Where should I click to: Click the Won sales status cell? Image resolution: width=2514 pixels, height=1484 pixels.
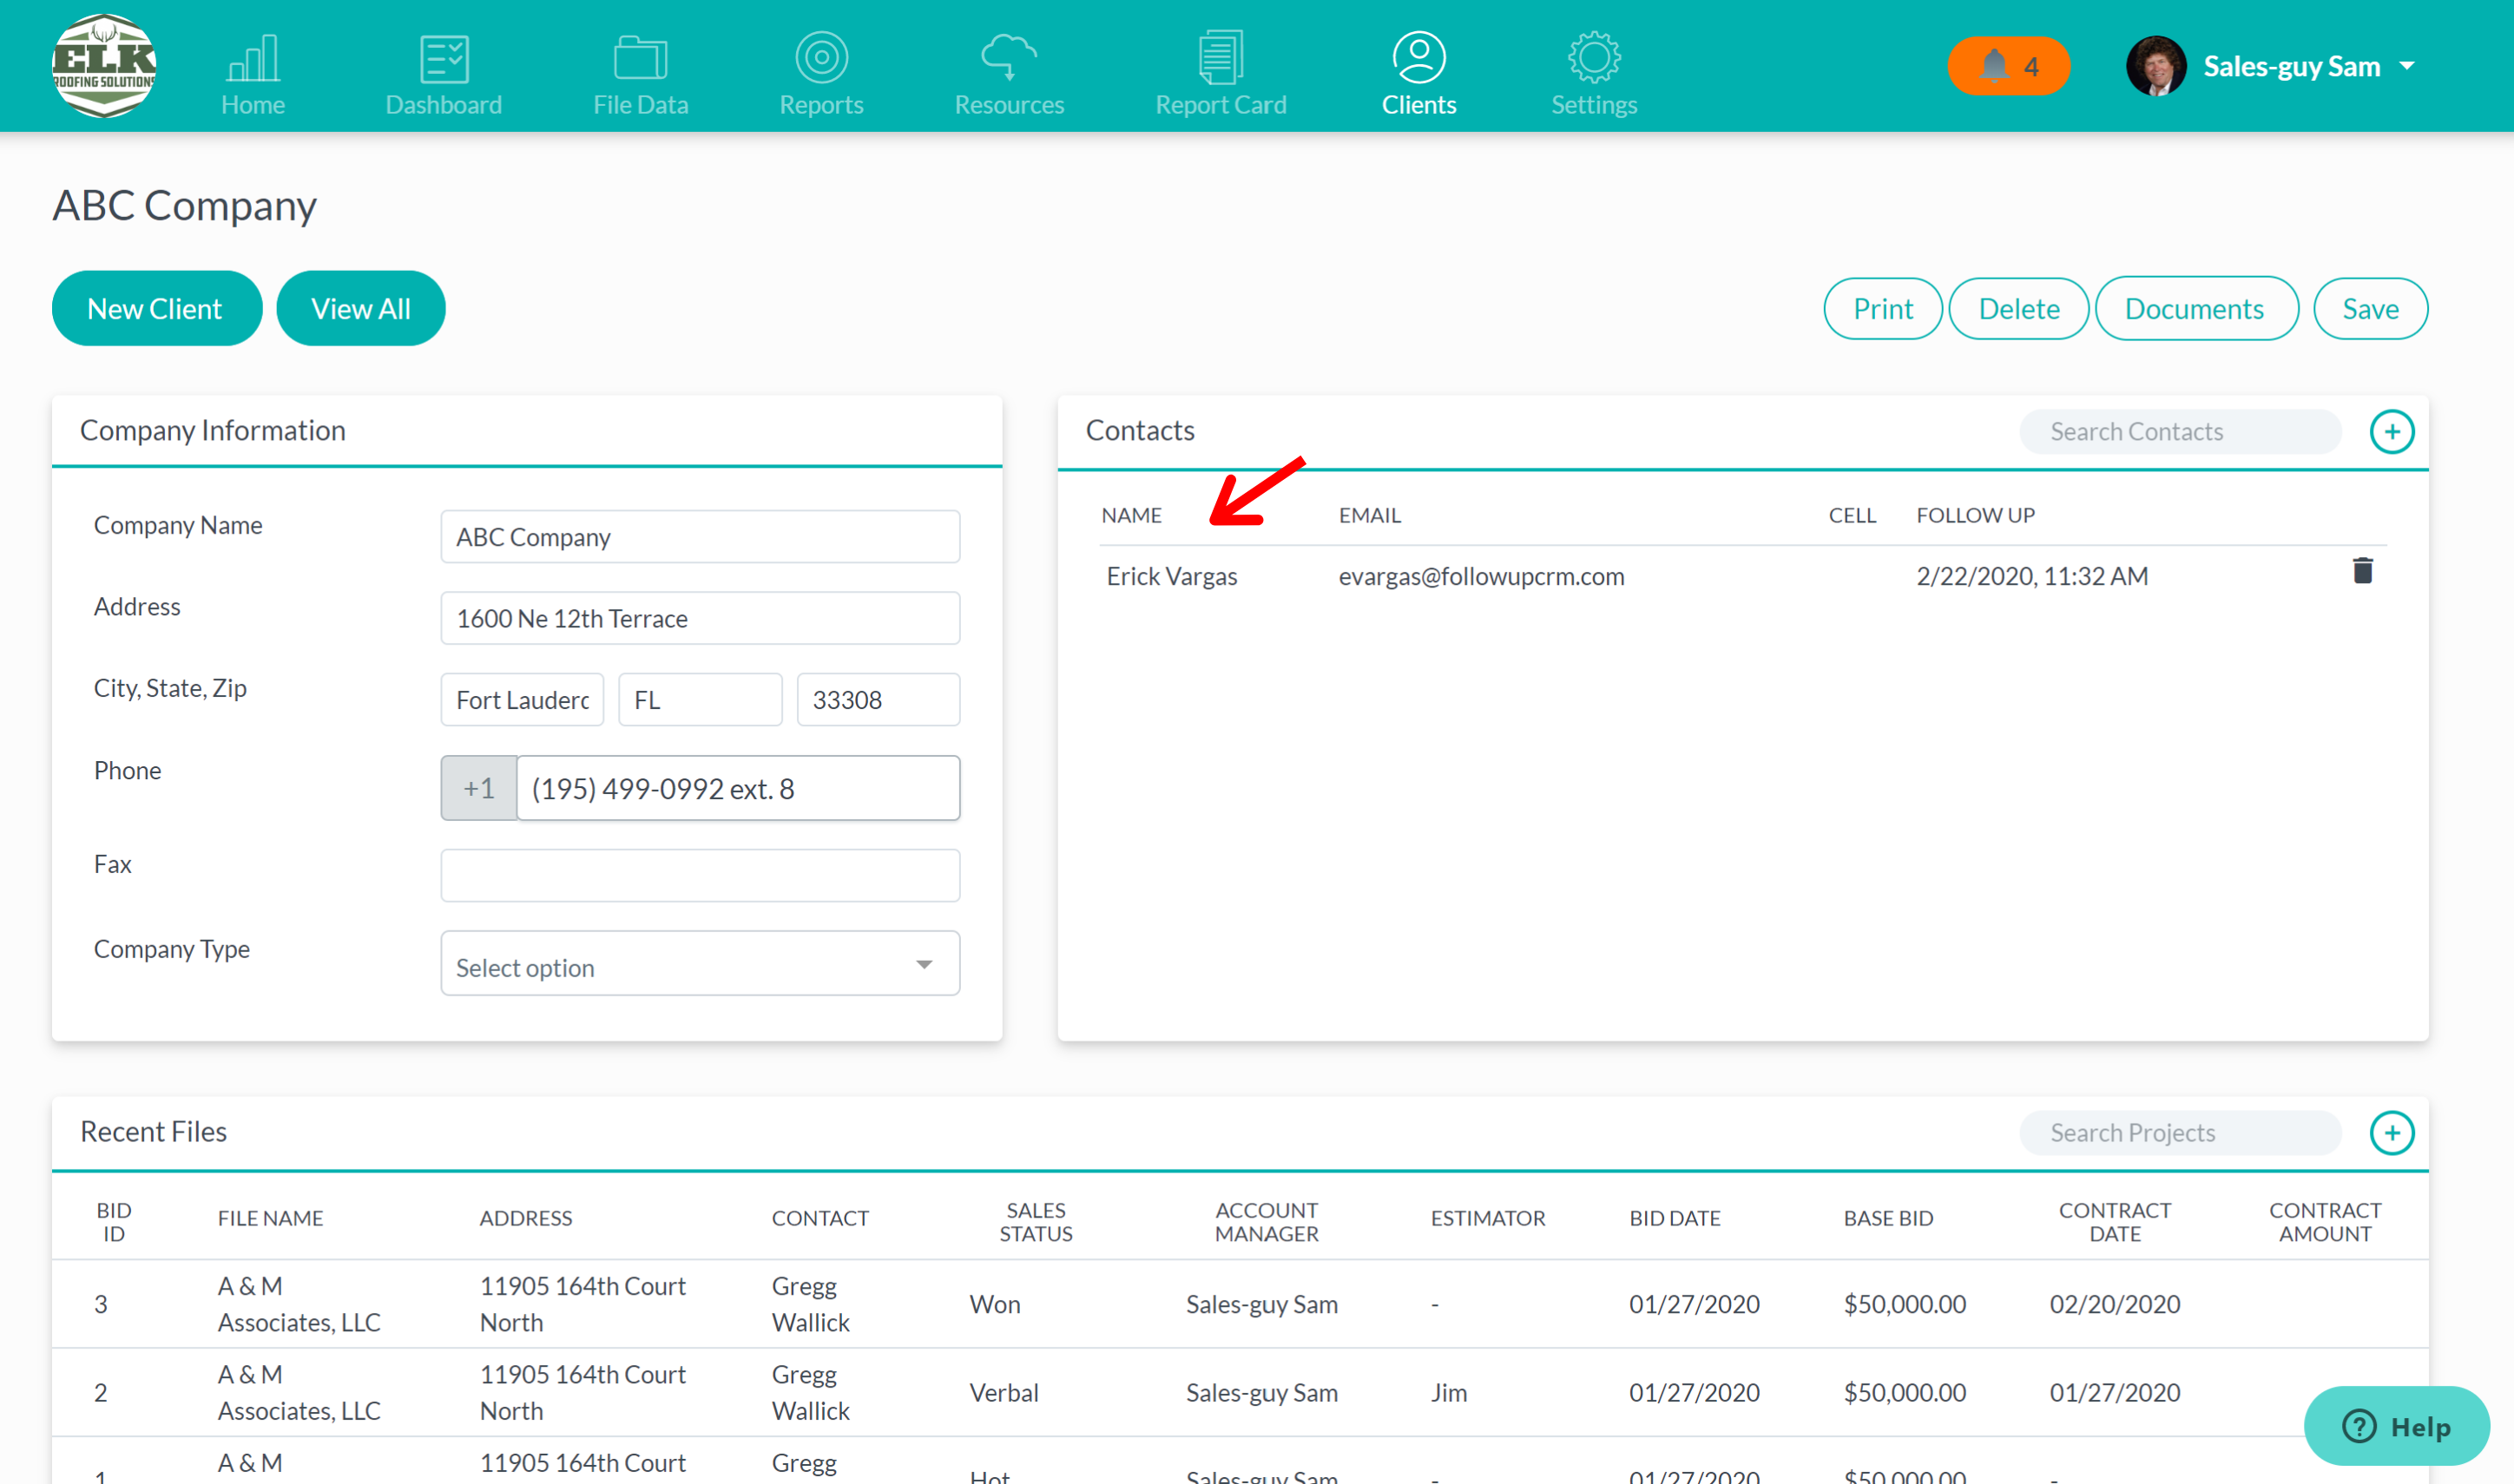994,1304
